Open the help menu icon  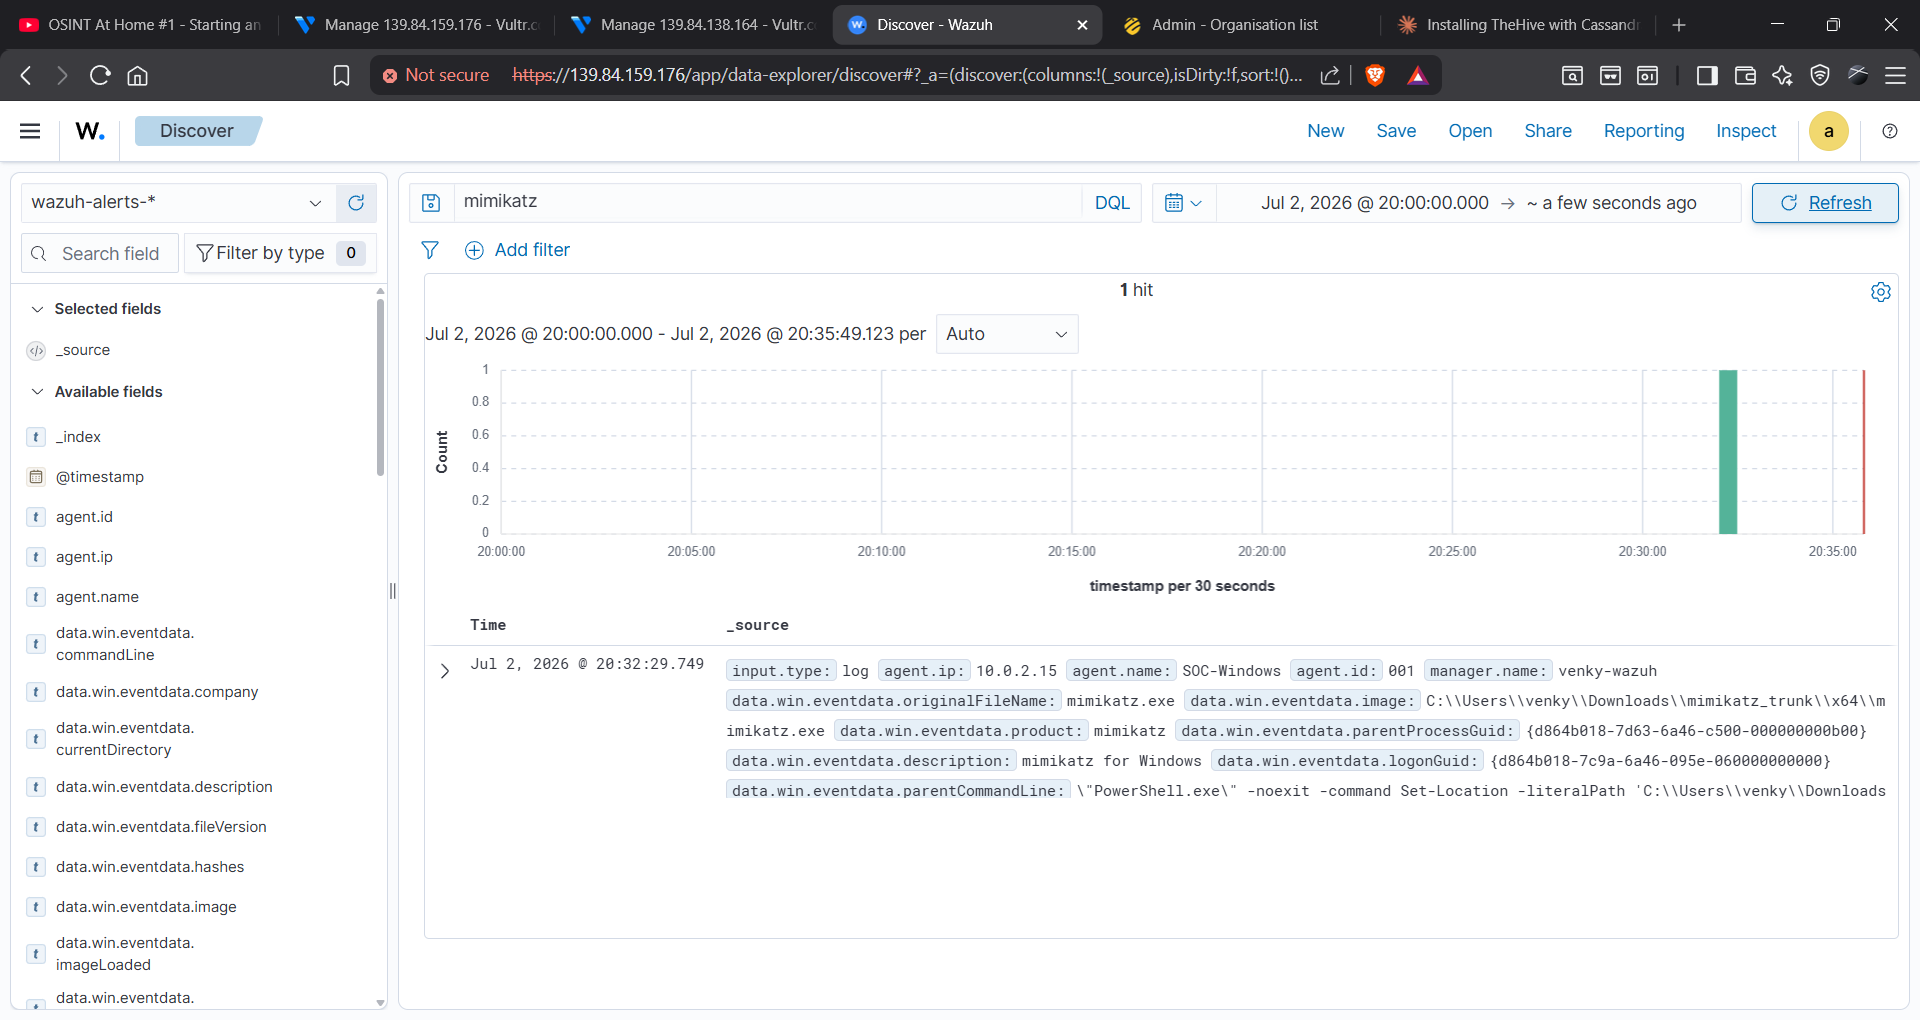[1890, 131]
